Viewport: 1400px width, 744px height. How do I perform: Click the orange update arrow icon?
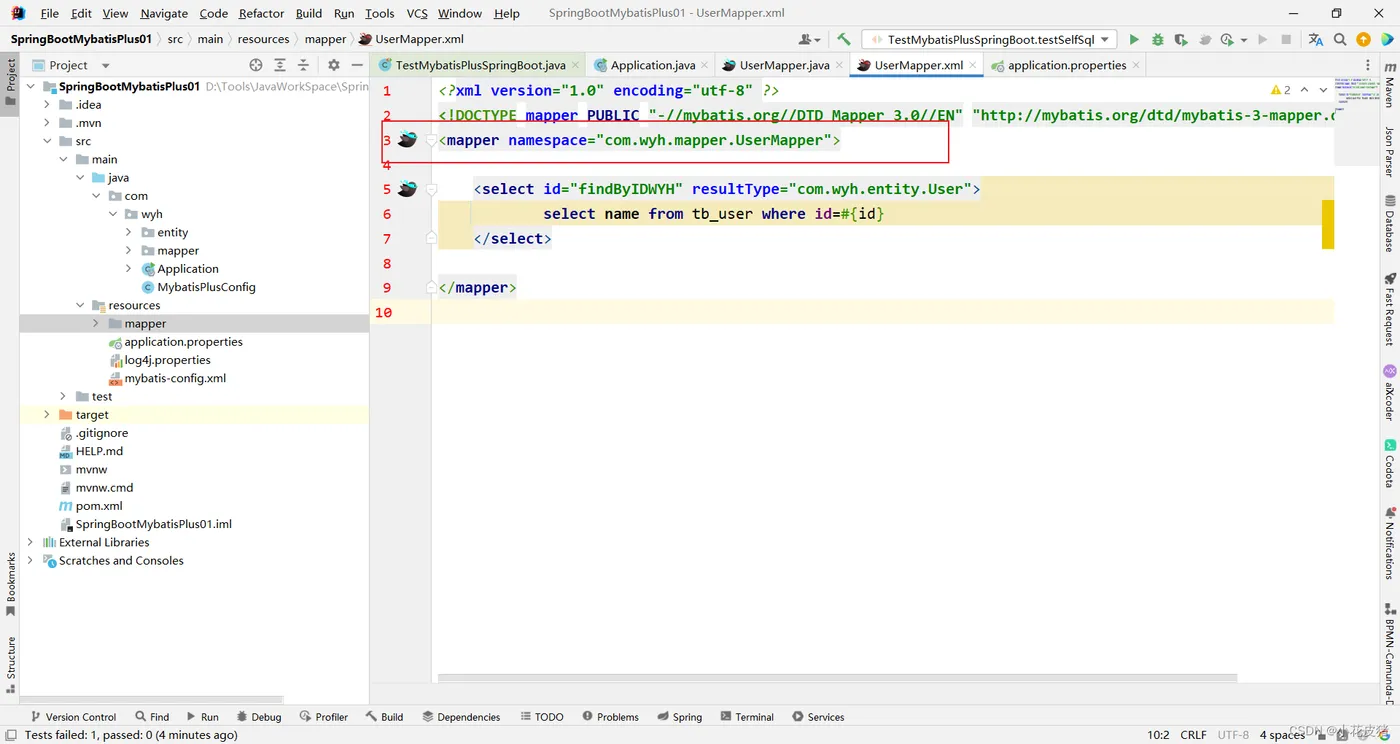(x=1363, y=39)
